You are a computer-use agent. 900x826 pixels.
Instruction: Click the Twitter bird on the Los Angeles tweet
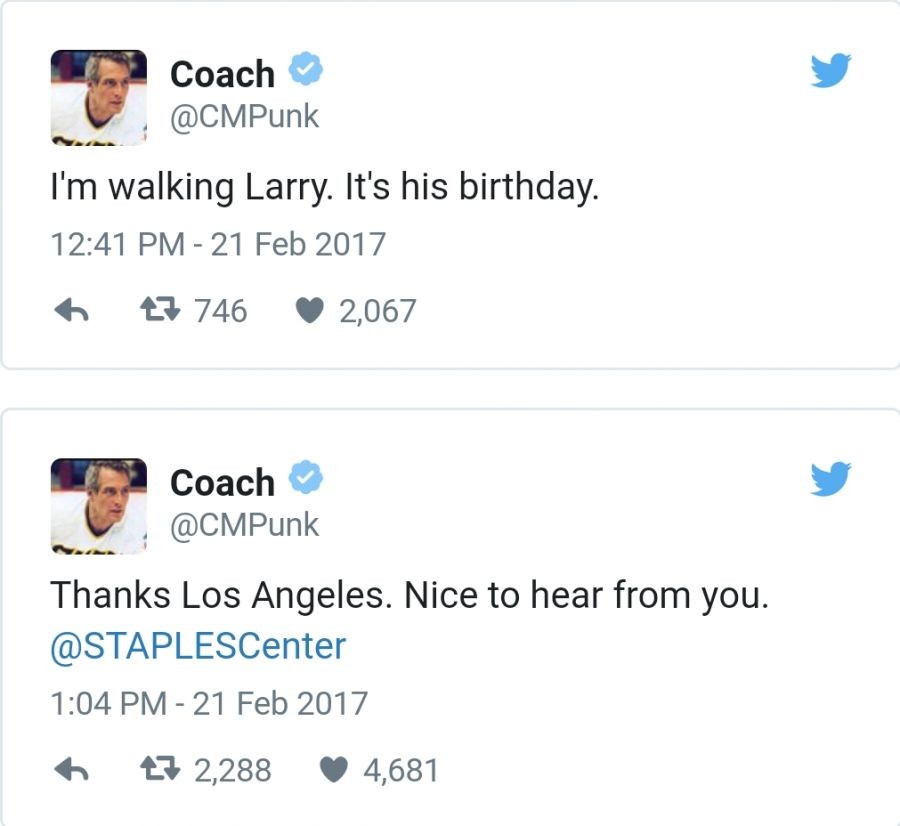(x=830, y=478)
